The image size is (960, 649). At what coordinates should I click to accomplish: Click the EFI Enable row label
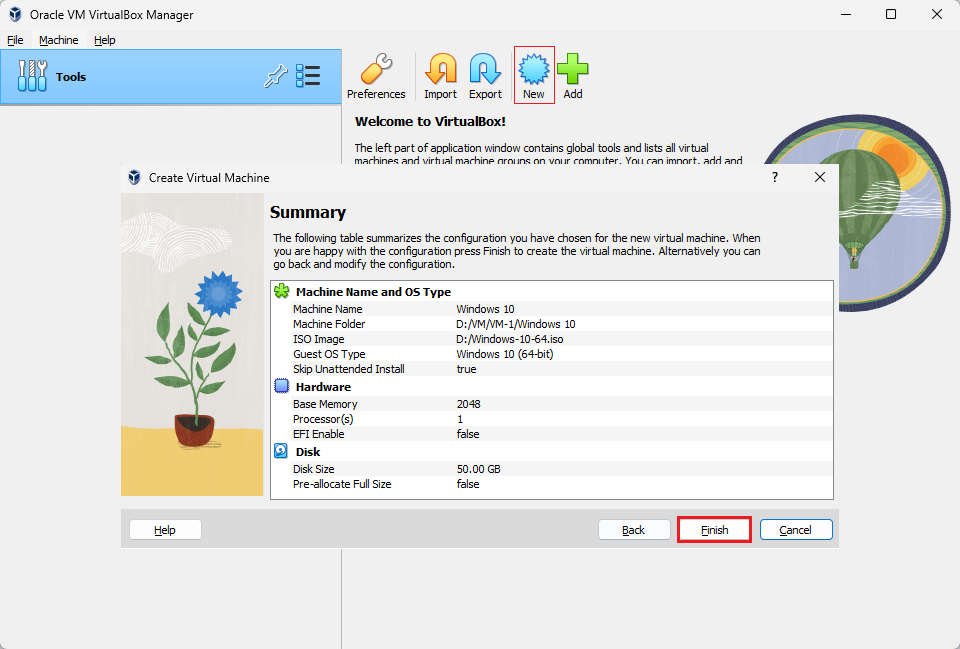(x=318, y=434)
